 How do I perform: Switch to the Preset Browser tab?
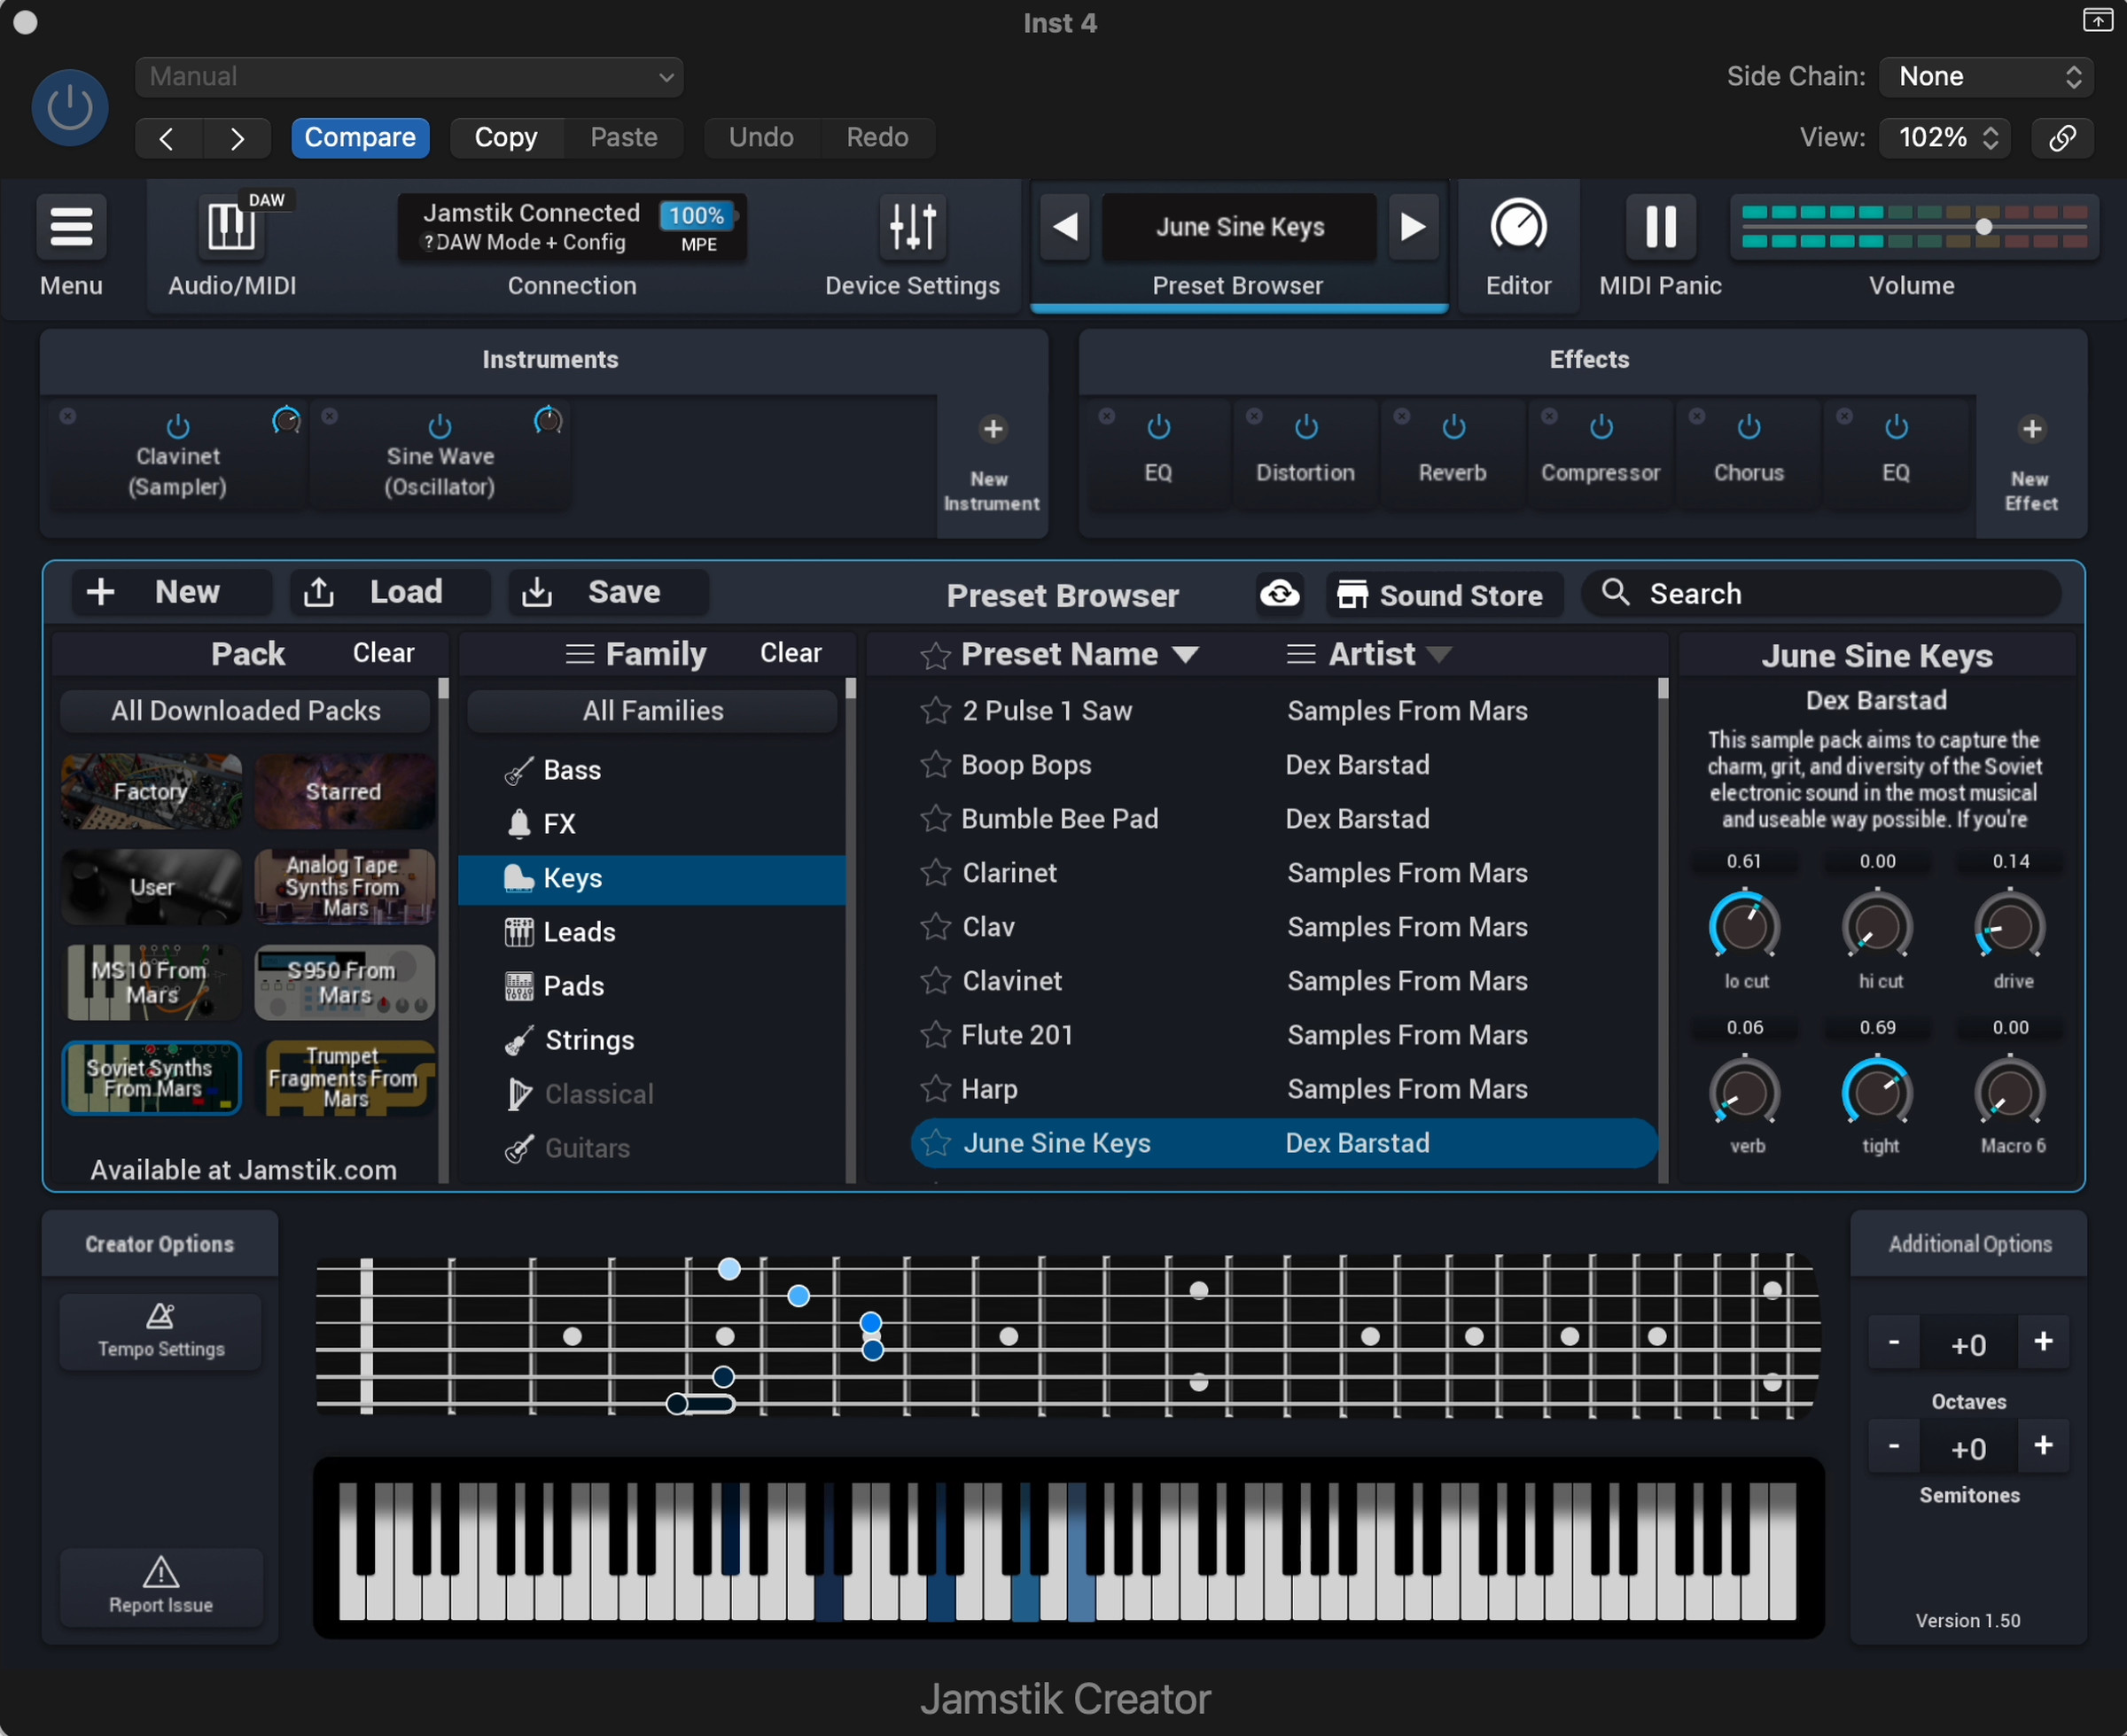[x=1235, y=284]
